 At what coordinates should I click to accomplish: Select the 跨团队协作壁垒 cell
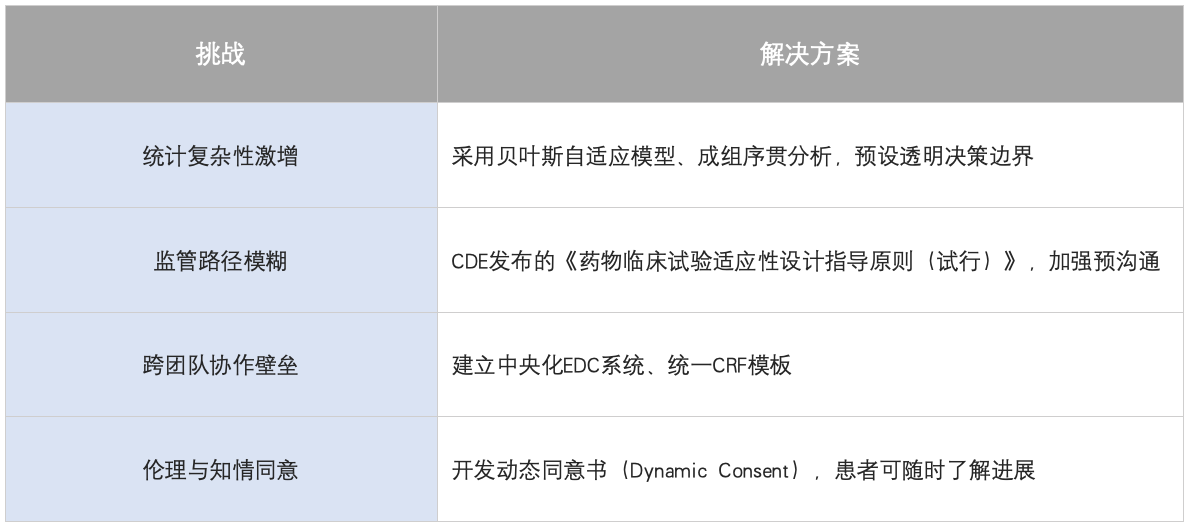coord(220,365)
